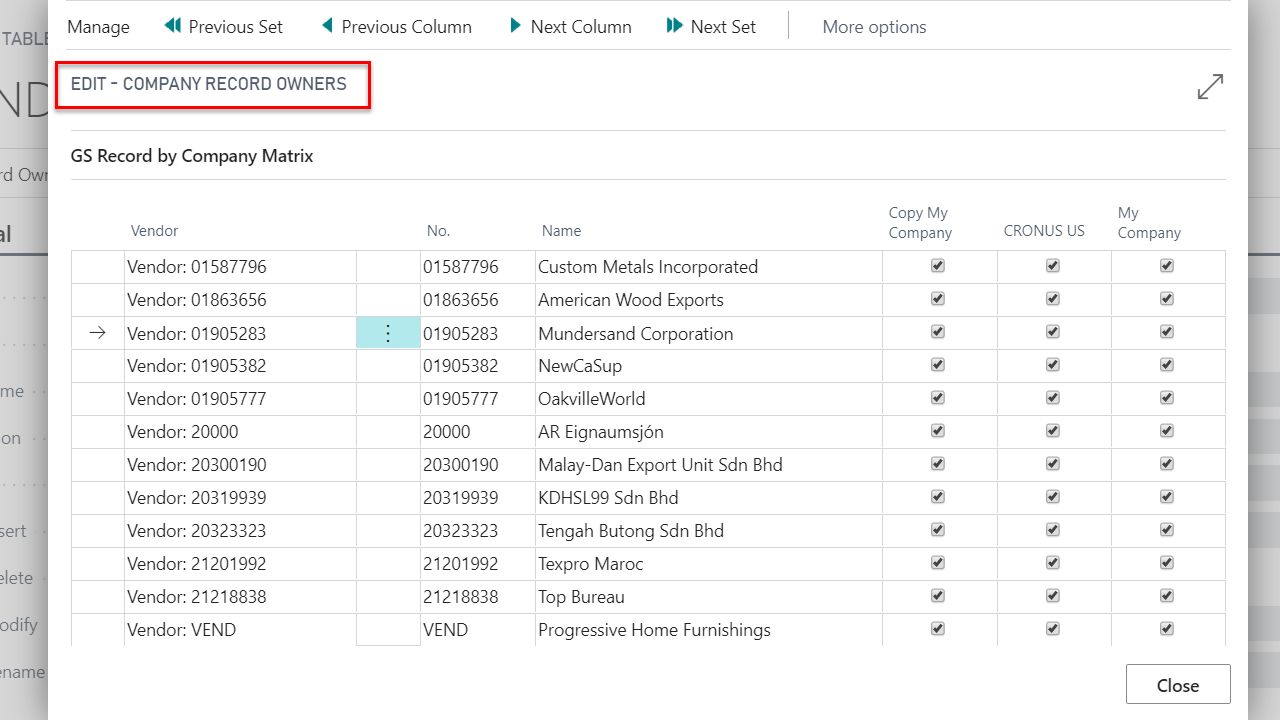Select the Malay-Dan Export Unit Sdn Bhd name cell
Screen dimensions: 1280x720
pos(660,465)
